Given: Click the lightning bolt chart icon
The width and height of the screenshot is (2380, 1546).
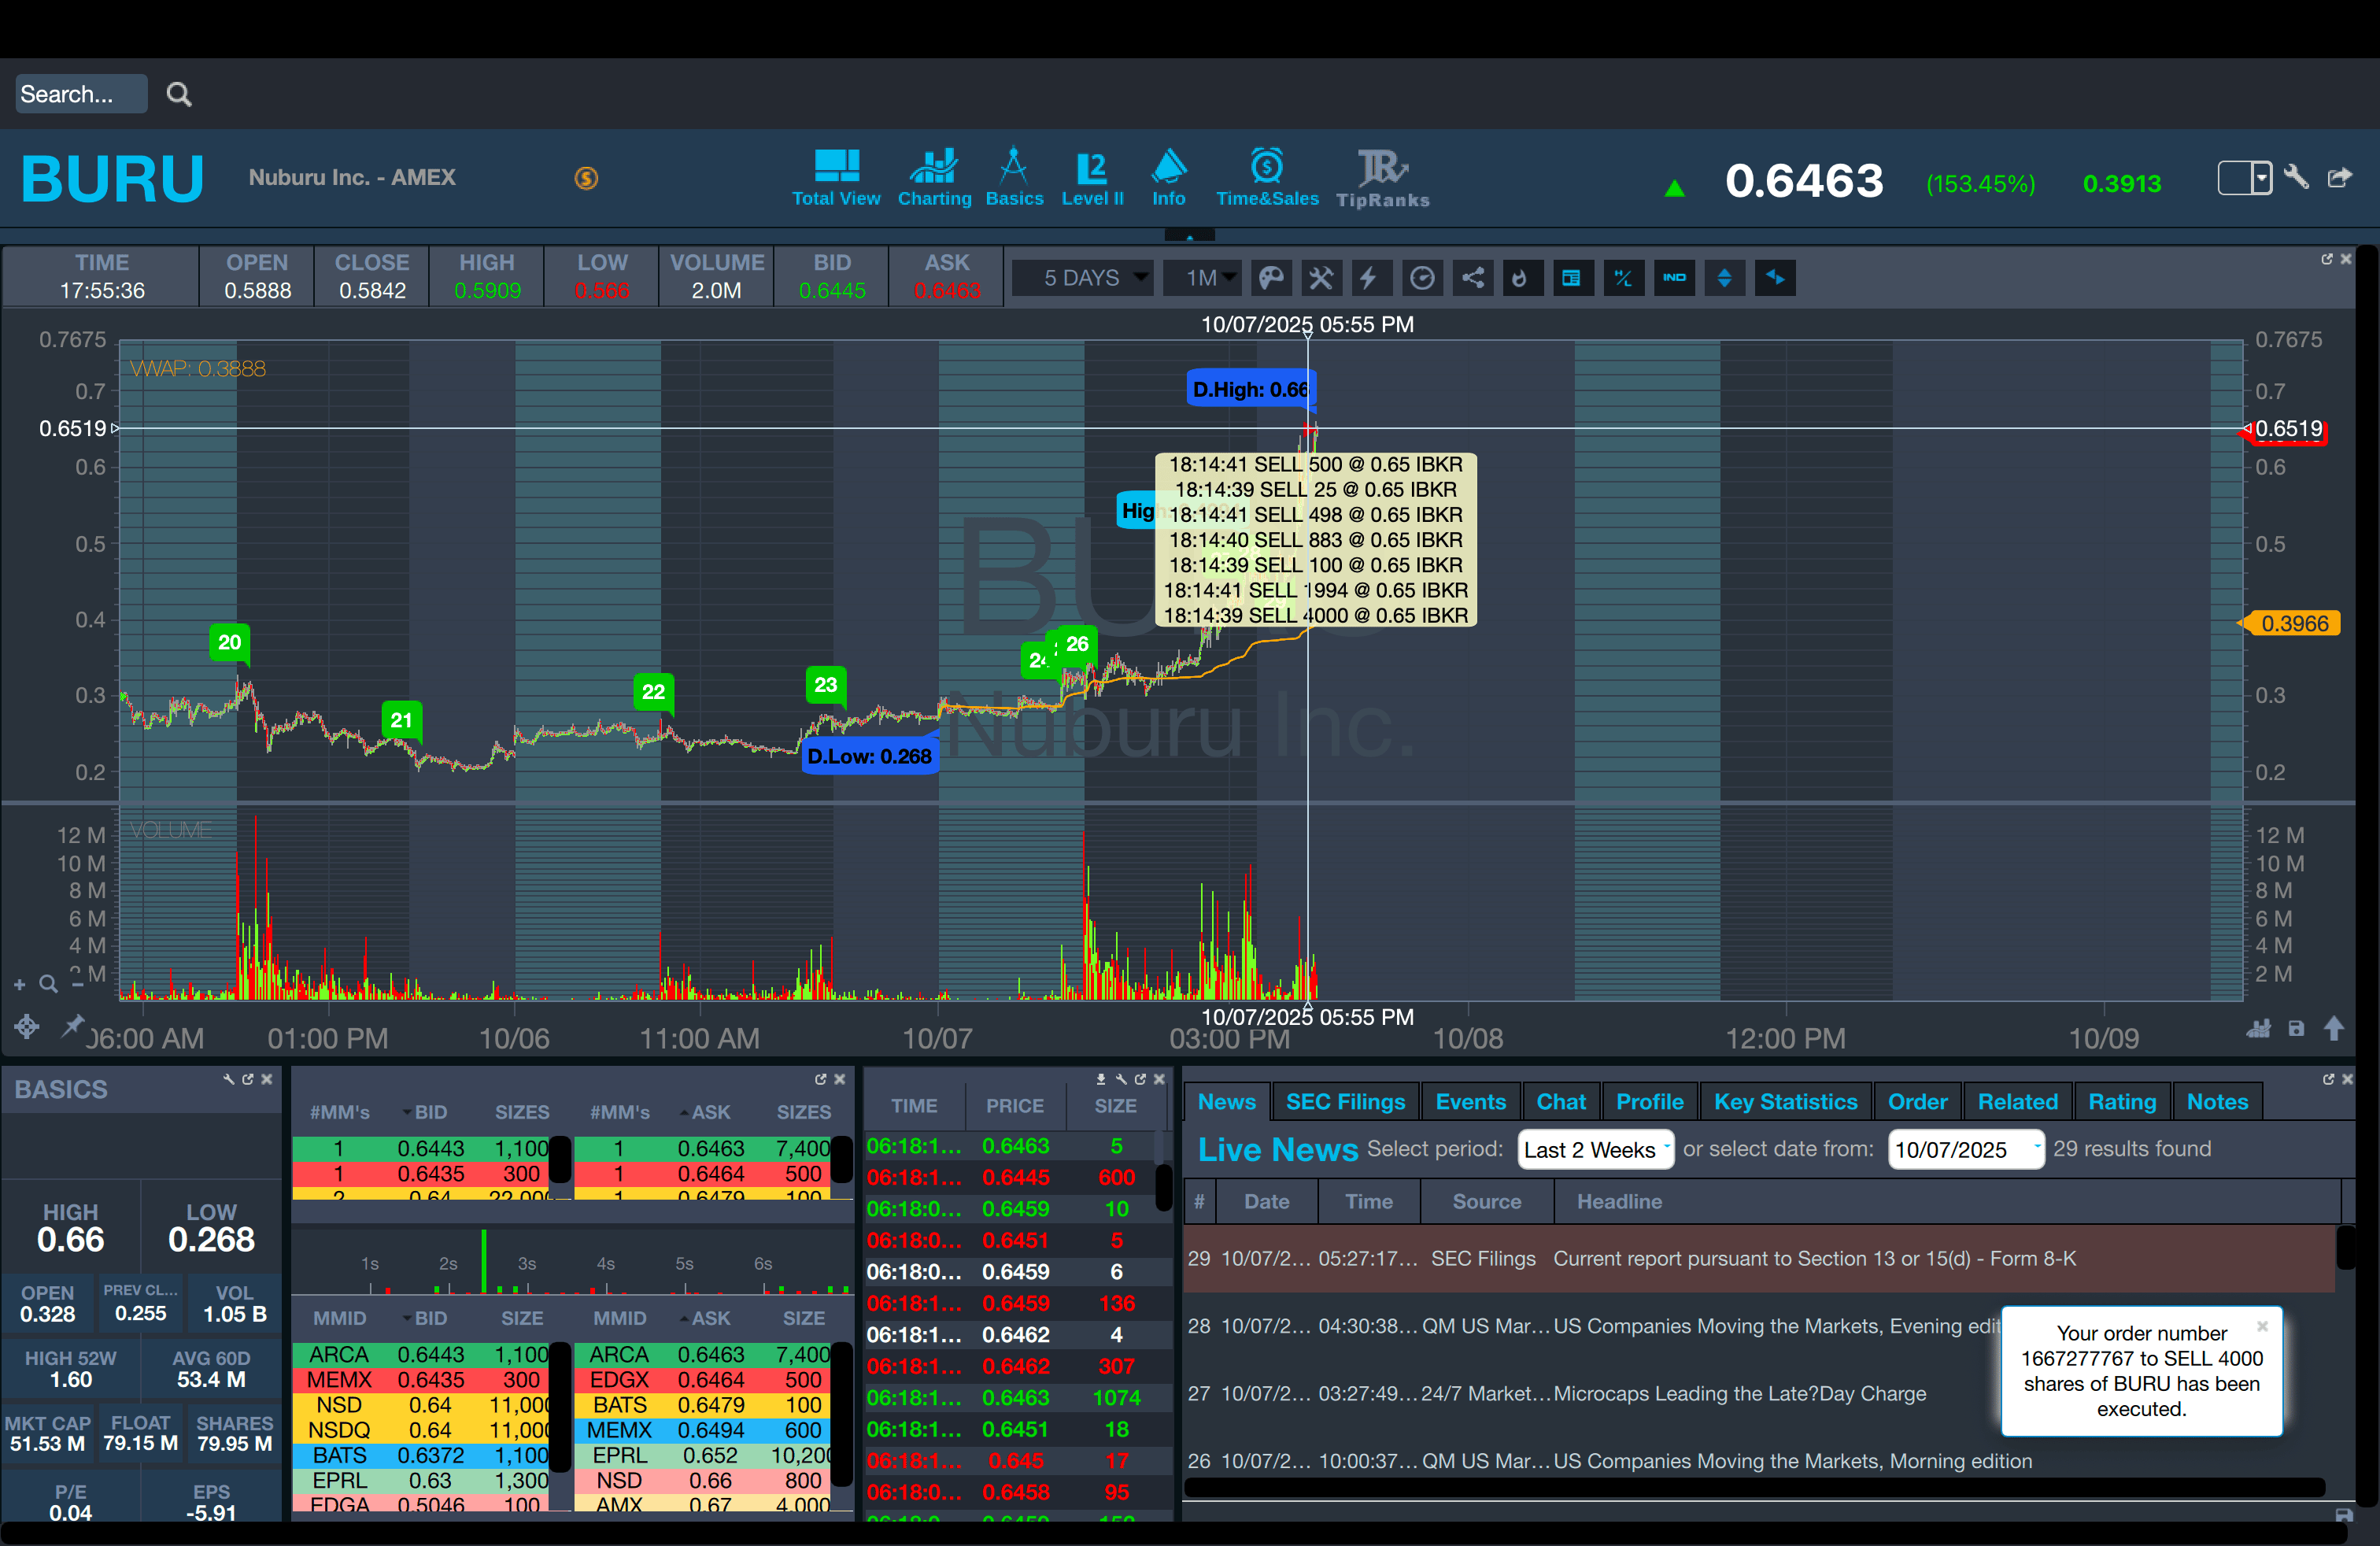Looking at the screenshot, I should (1369, 278).
